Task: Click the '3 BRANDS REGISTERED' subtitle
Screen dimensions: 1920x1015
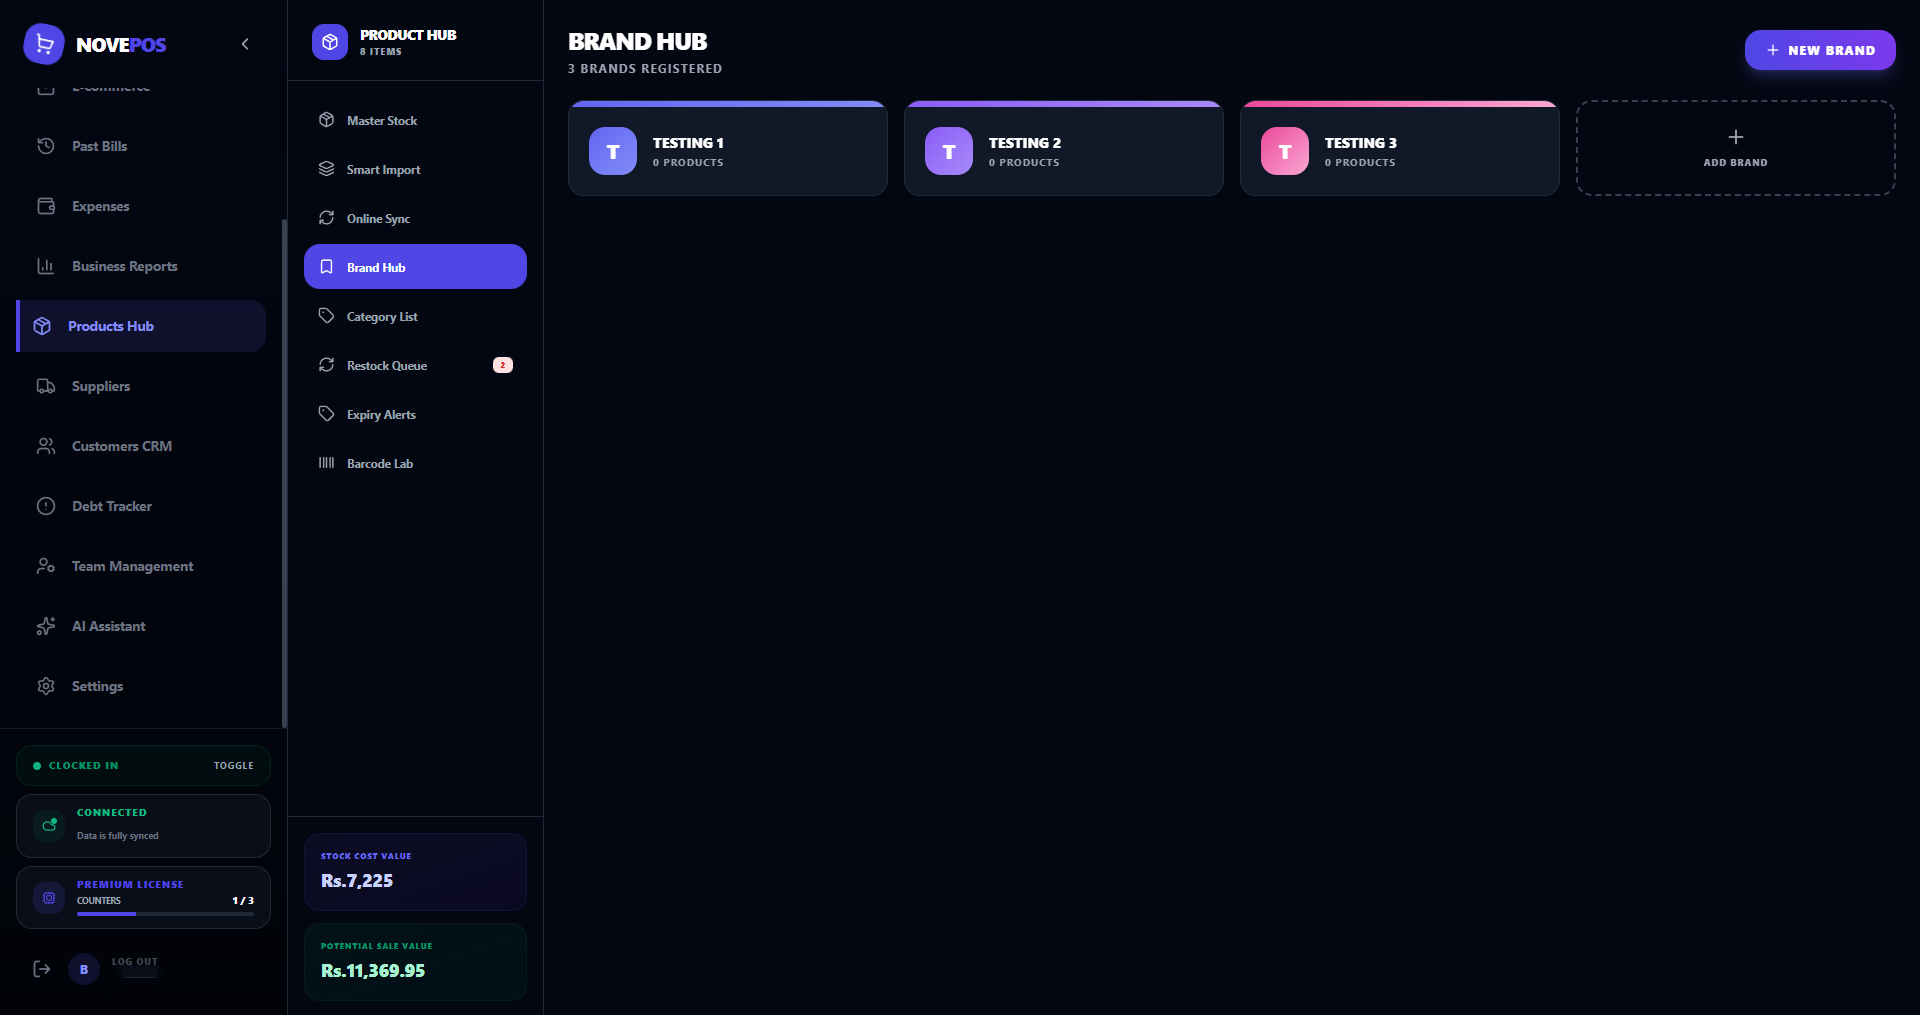Action: pos(645,69)
